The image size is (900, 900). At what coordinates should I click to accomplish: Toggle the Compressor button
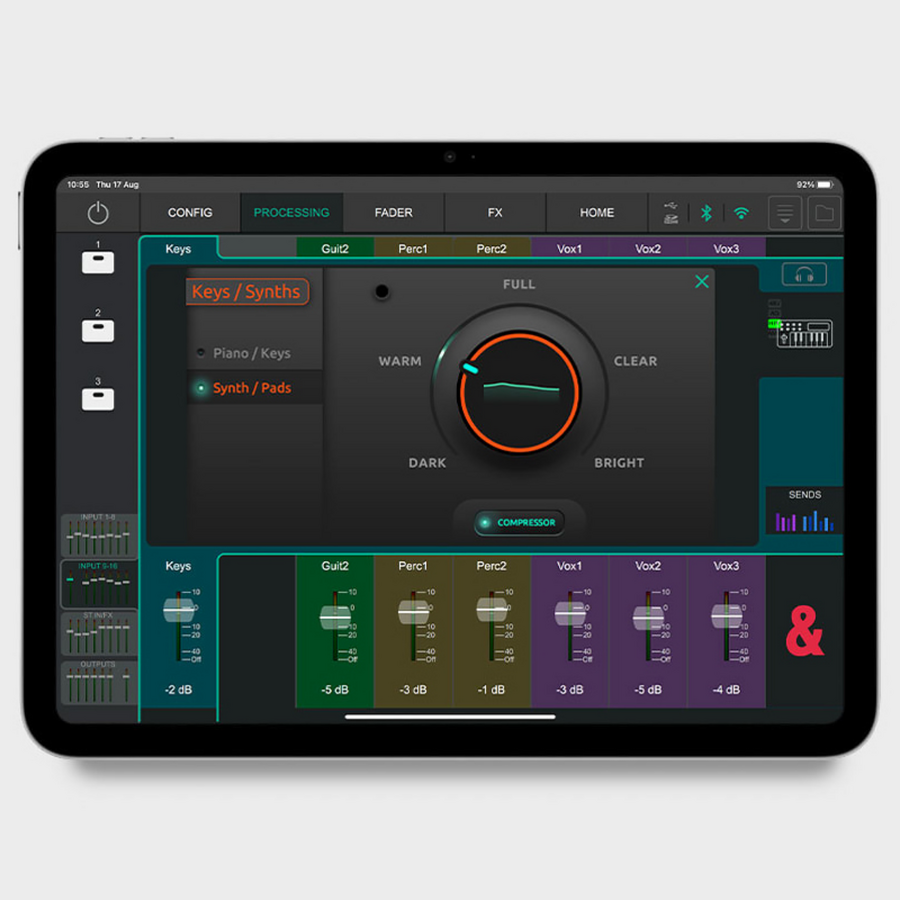click(519, 522)
